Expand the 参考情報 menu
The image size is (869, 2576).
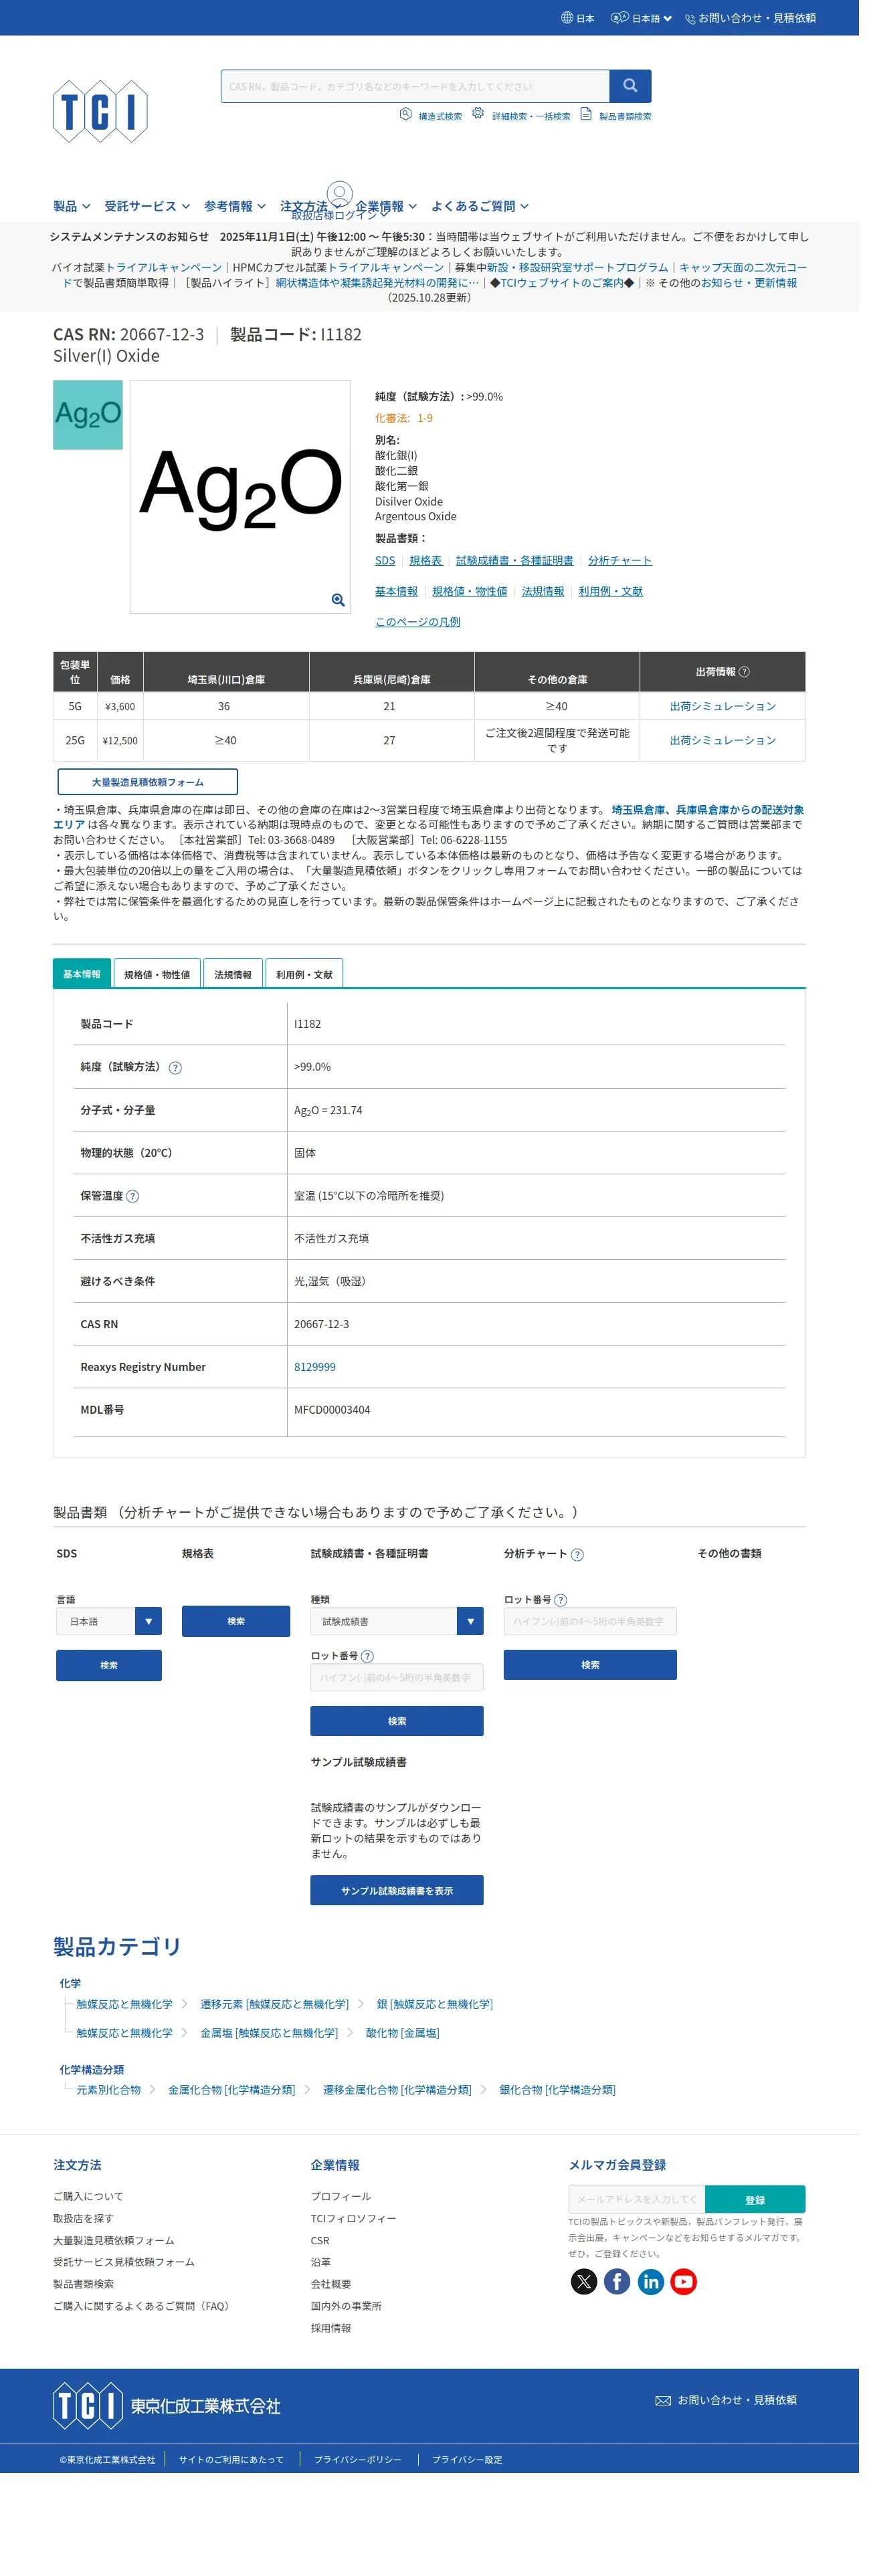click(x=235, y=206)
